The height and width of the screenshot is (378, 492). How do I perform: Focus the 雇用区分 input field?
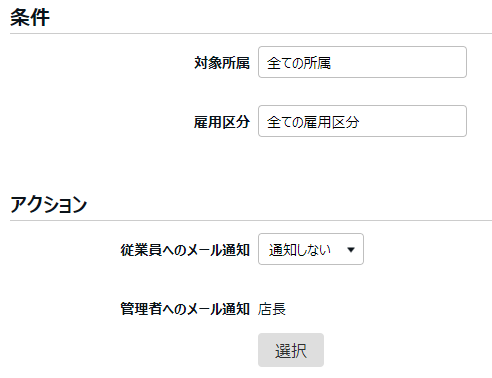(362, 121)
